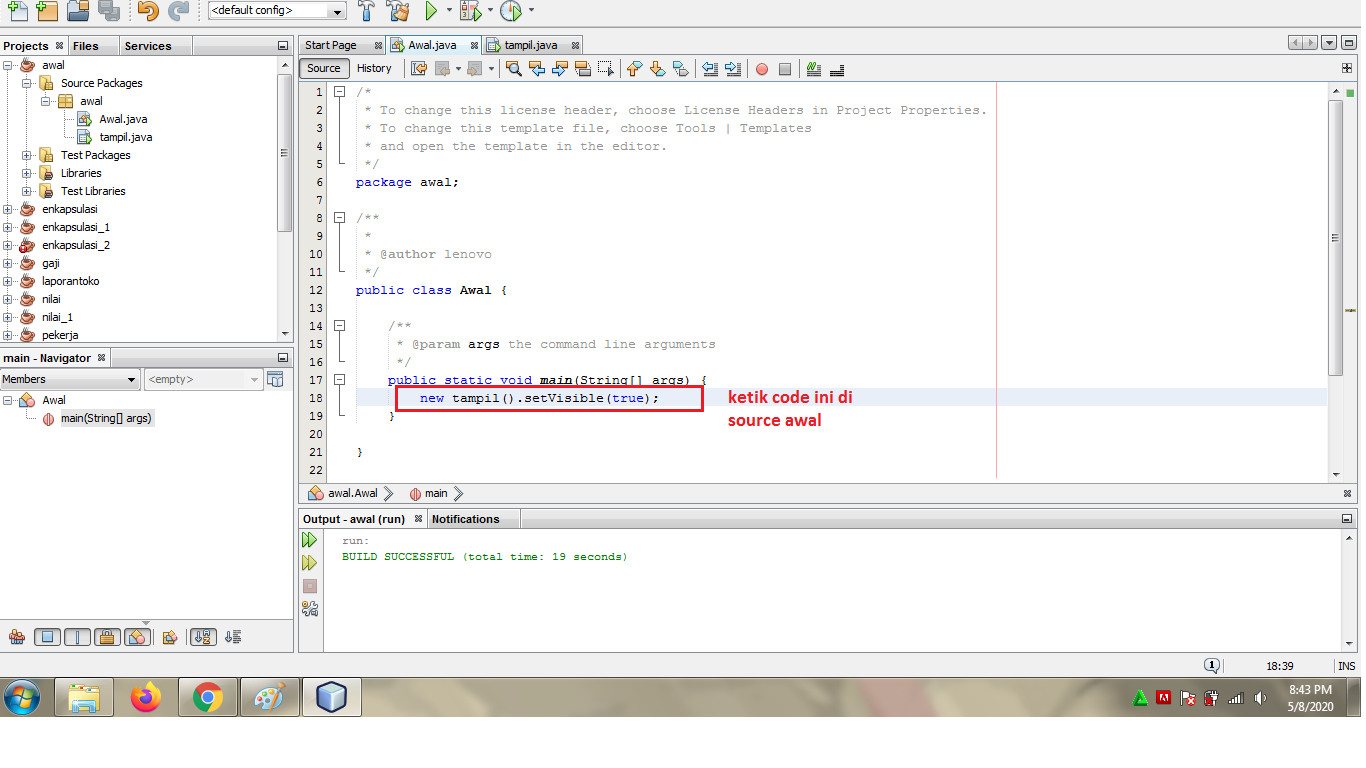Switch to the tampil.java tab

(530, 44)
